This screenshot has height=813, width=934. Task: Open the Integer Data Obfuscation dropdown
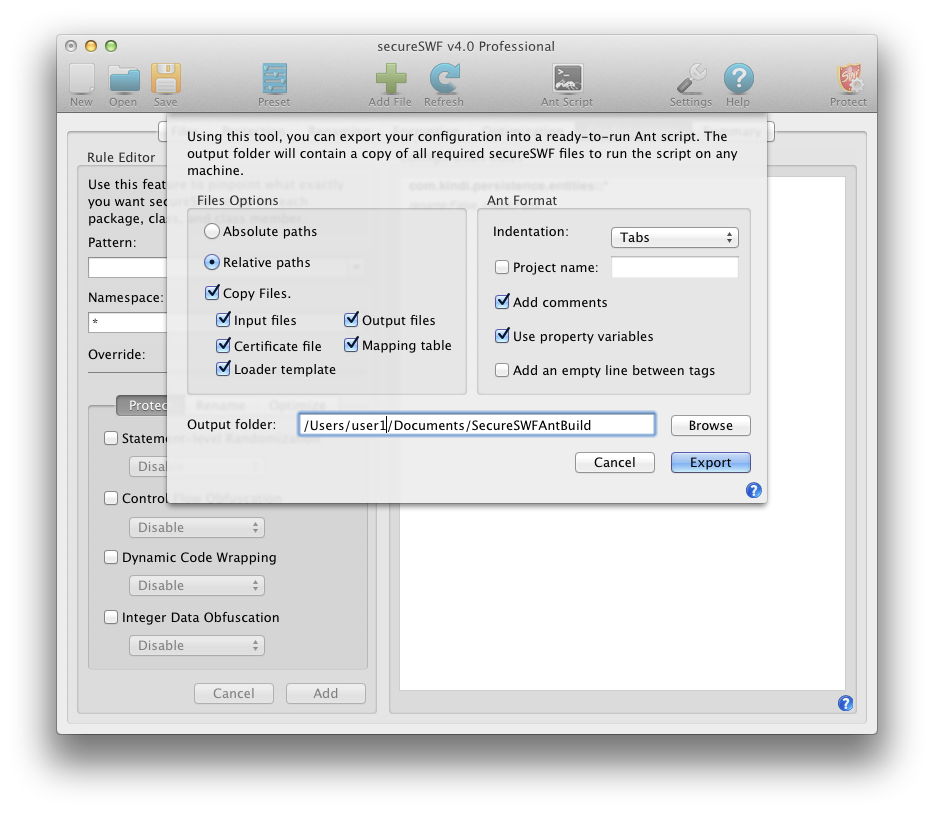[196, 646]
